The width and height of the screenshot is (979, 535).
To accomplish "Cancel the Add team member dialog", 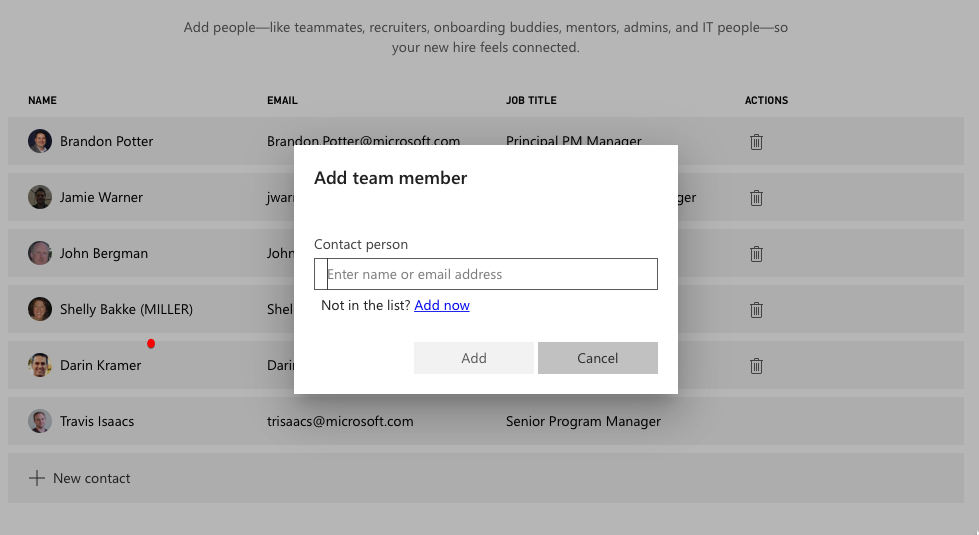I will coord(597,358).
